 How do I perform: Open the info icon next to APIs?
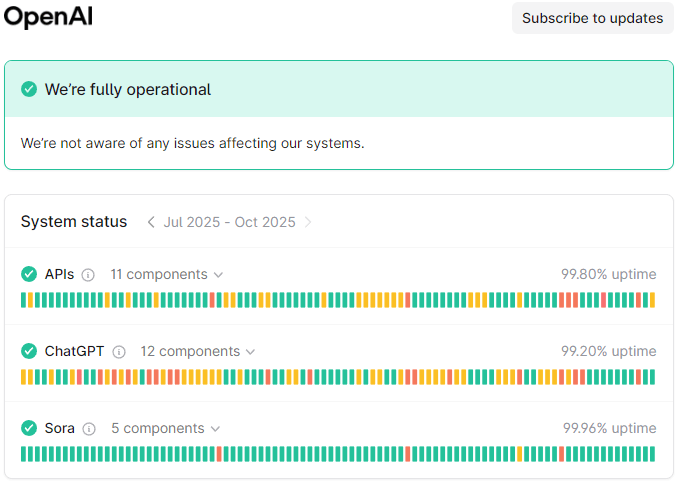88,275
